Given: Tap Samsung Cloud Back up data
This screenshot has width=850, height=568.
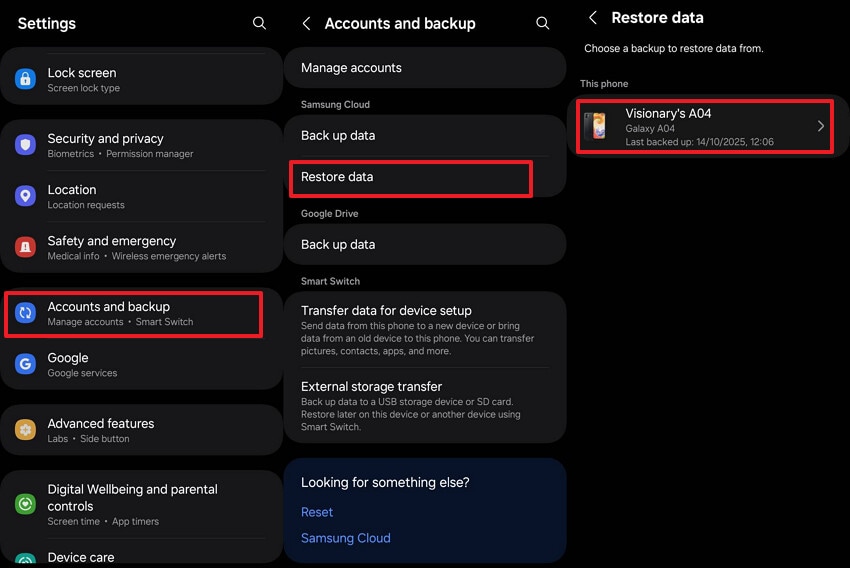Looking at the screenshot, I should [425, 135].
